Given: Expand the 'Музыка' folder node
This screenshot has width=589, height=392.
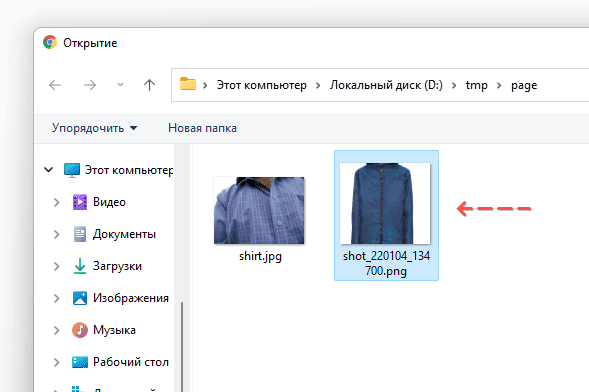Looking at the screenshot, I should coord(56,330).
